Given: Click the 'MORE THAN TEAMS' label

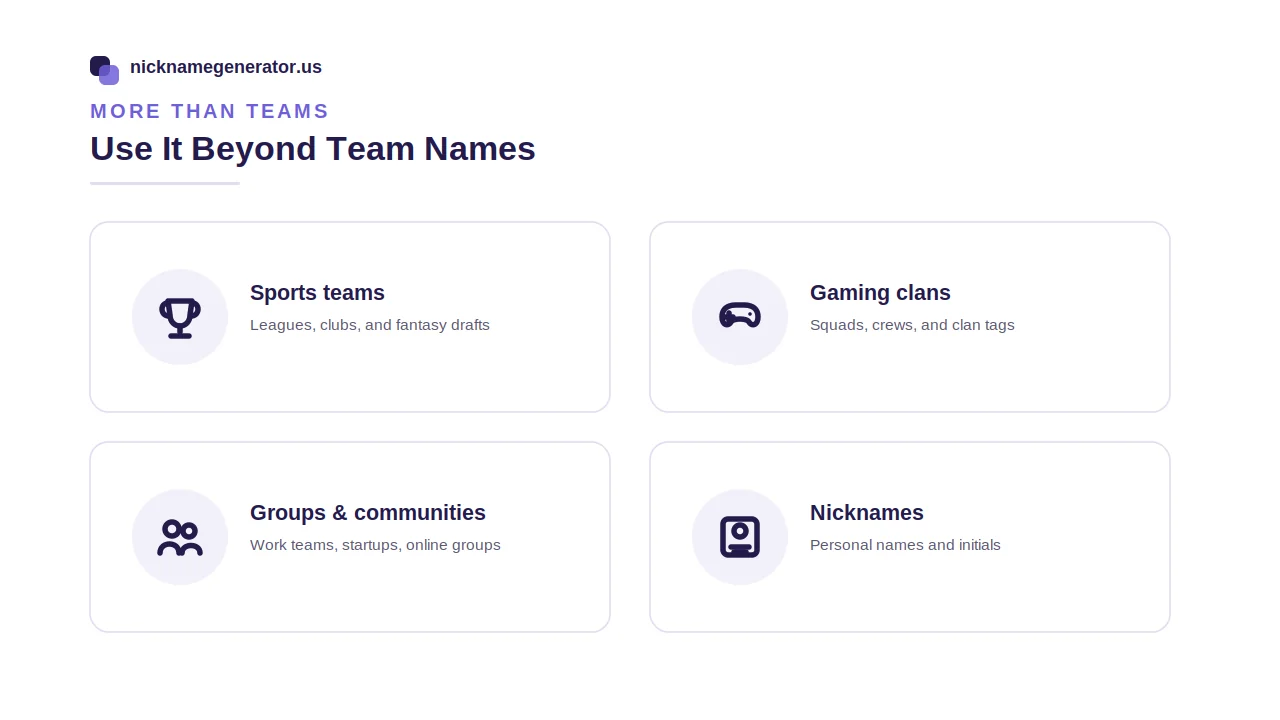Looking at the screenshot, I should click(x=210, y=111).
